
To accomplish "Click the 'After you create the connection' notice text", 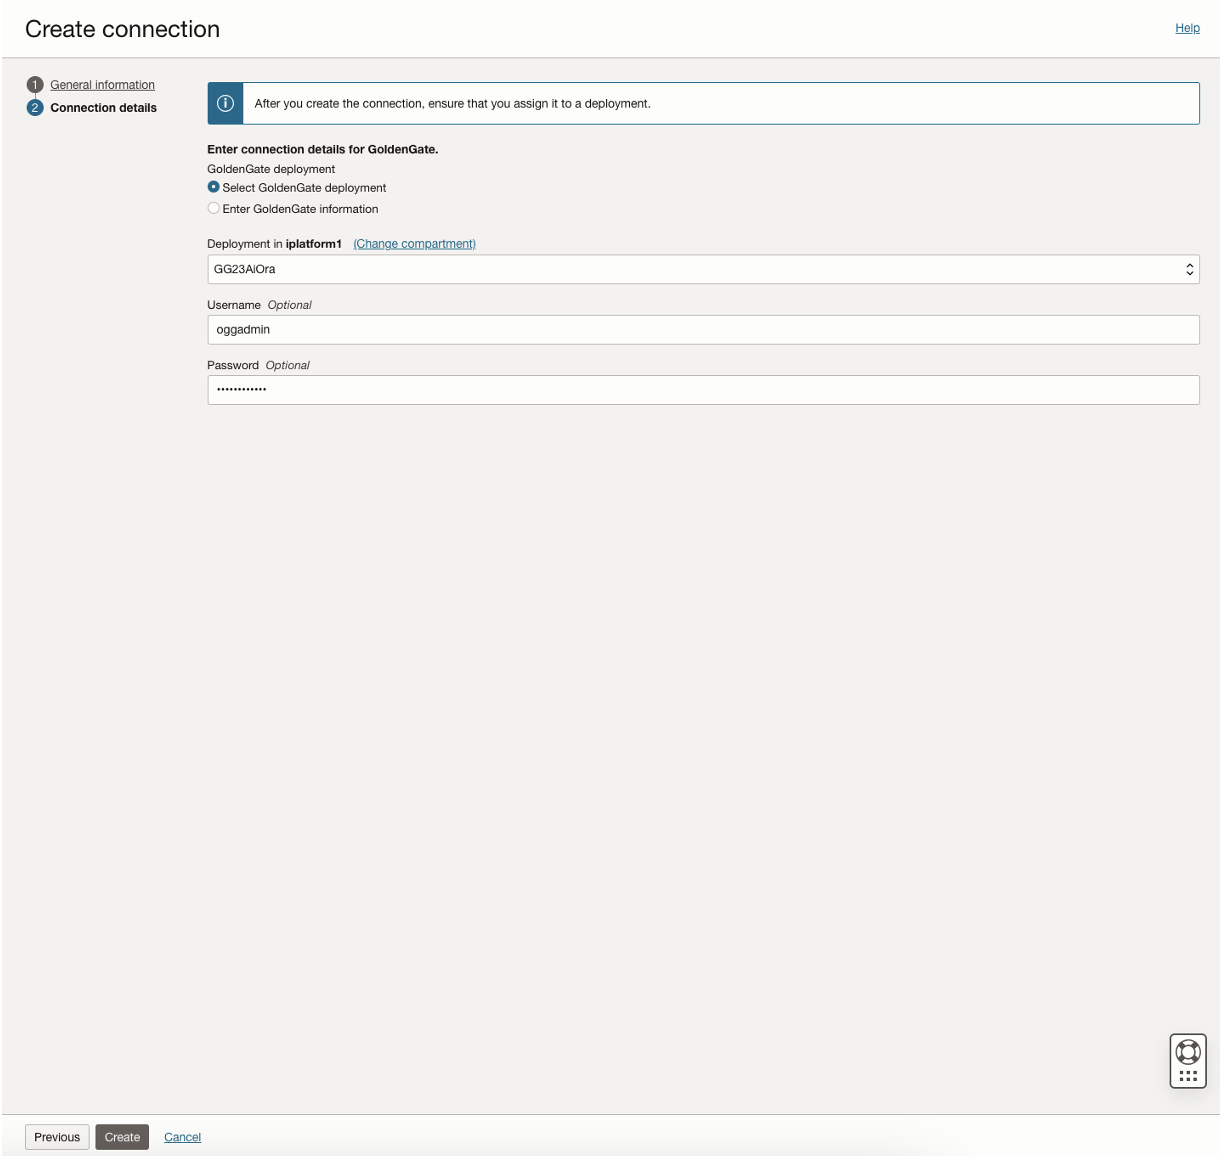I will 453,103.
